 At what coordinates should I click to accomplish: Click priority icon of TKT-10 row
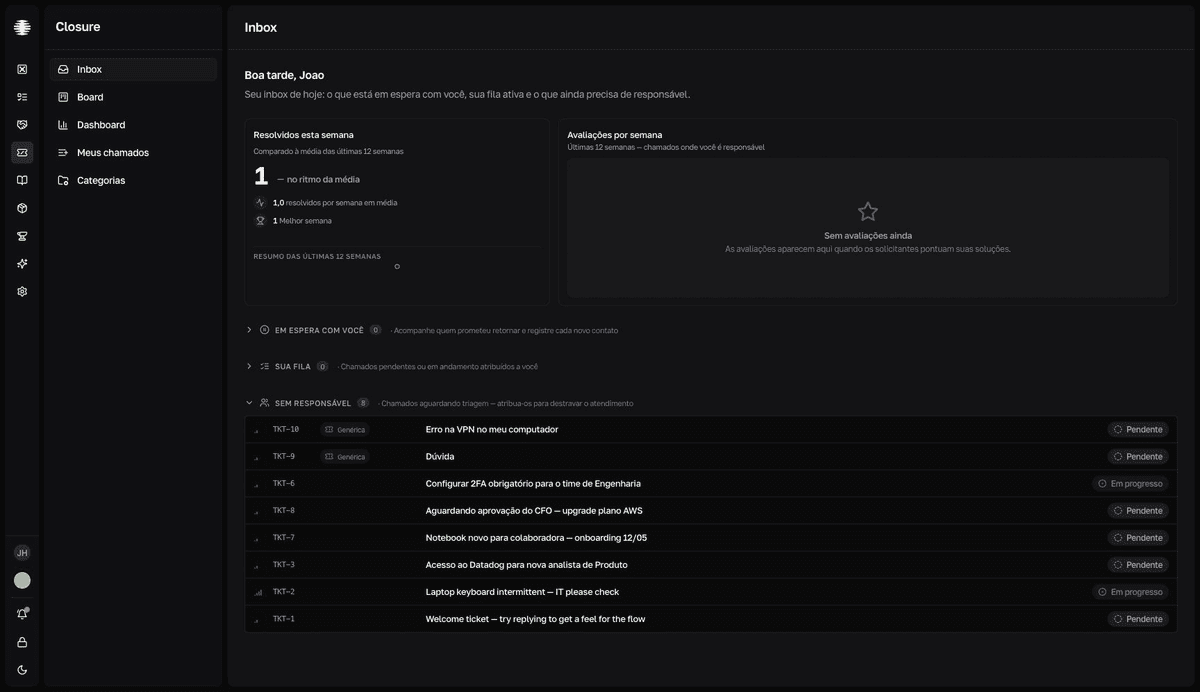click(258, 430)
